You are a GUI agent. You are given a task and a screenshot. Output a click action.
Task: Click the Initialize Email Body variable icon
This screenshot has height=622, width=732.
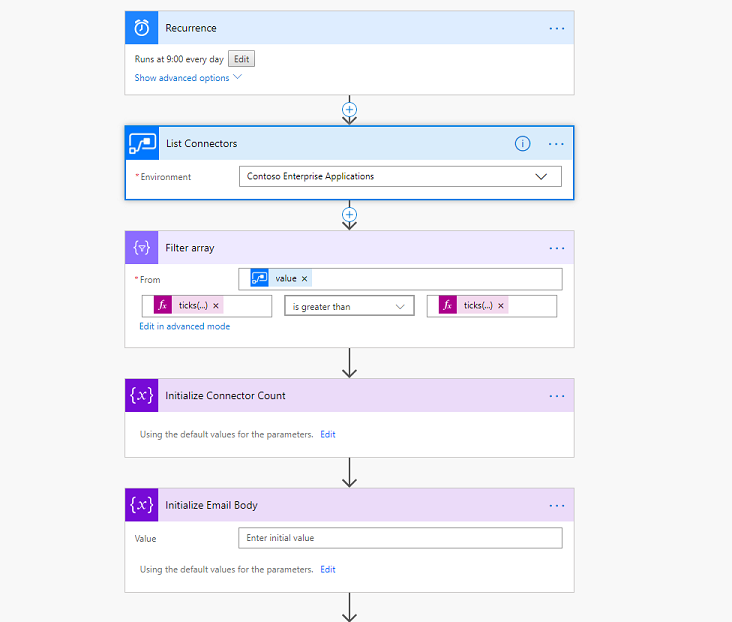pyautogui.click(x=141, y=505)
